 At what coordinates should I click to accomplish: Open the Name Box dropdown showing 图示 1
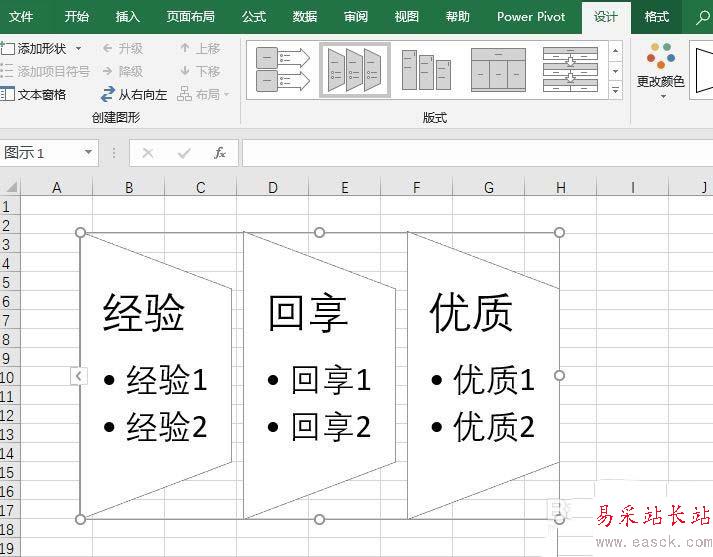click(x=88, y=152)
